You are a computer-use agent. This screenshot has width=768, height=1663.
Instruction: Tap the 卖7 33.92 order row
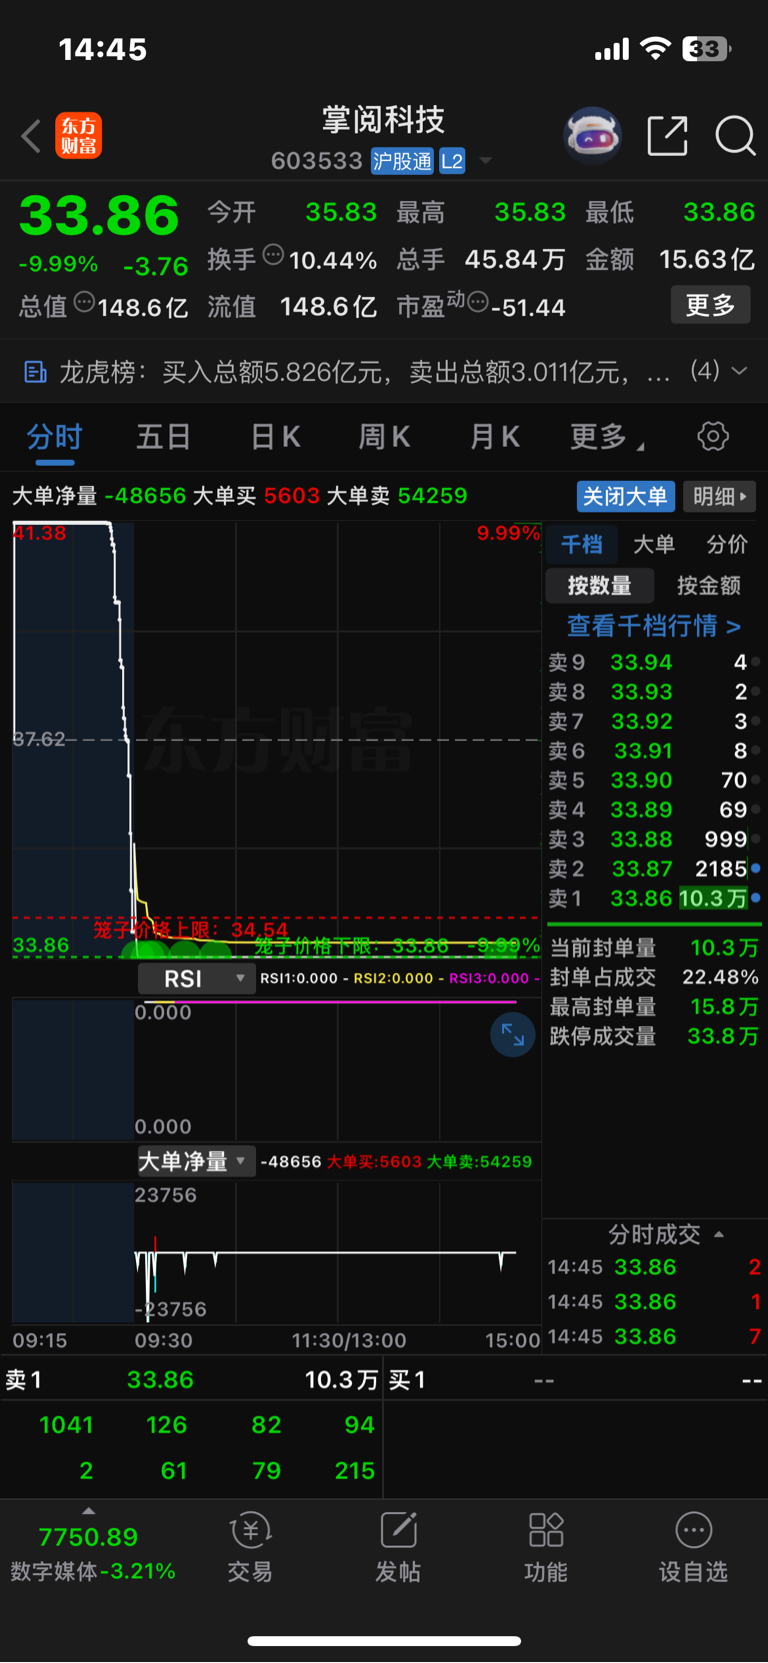click(x=654, y=721)
